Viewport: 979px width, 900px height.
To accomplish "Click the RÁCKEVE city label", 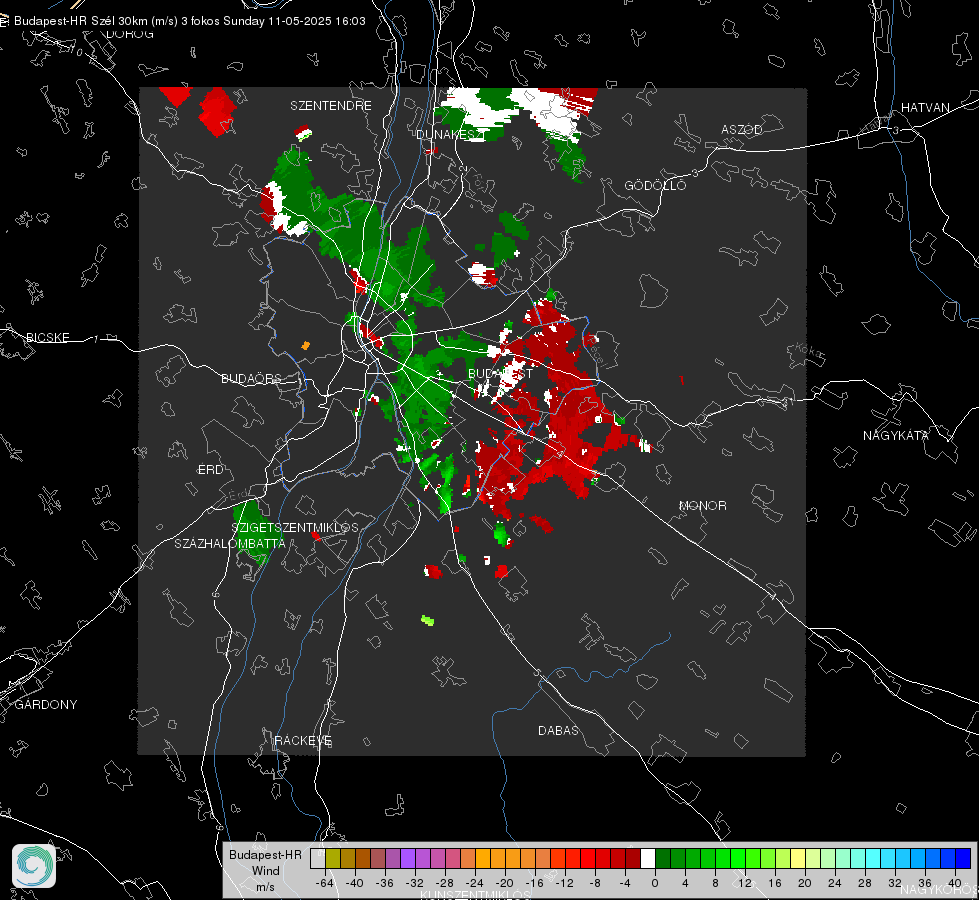I will click(x=303, y=740).
